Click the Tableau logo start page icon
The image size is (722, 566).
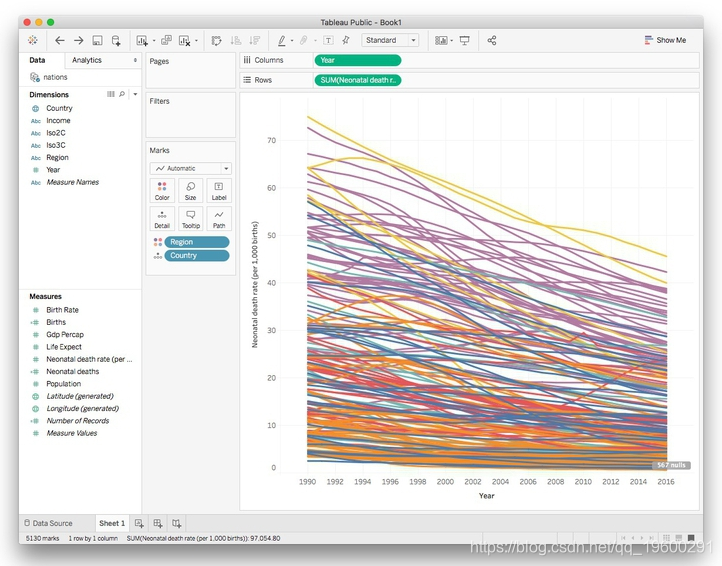click(x=33, y=41)
